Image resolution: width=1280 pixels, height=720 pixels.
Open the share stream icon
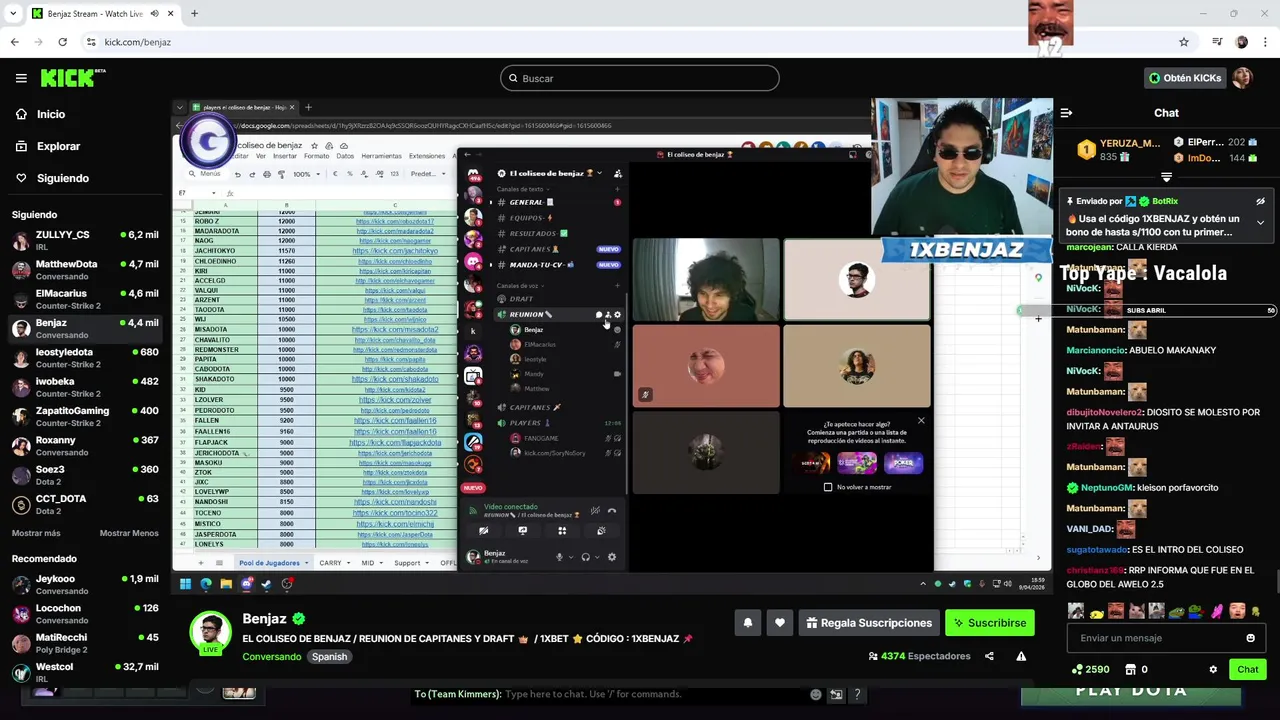(989, 656)
